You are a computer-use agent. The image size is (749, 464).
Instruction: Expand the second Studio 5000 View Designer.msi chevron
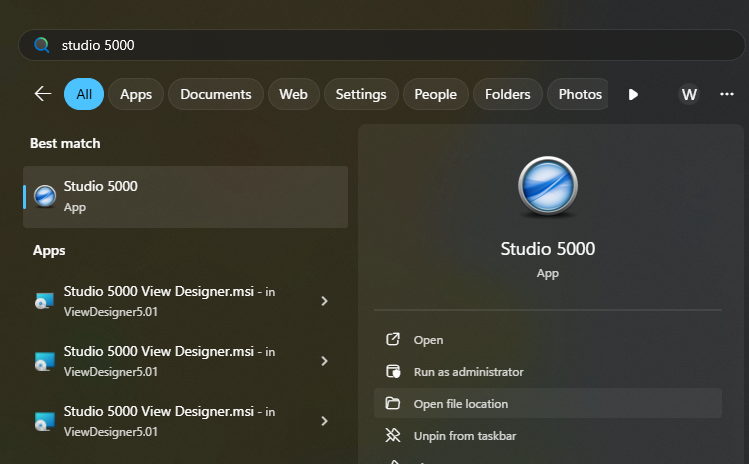[x=324, y=361]
